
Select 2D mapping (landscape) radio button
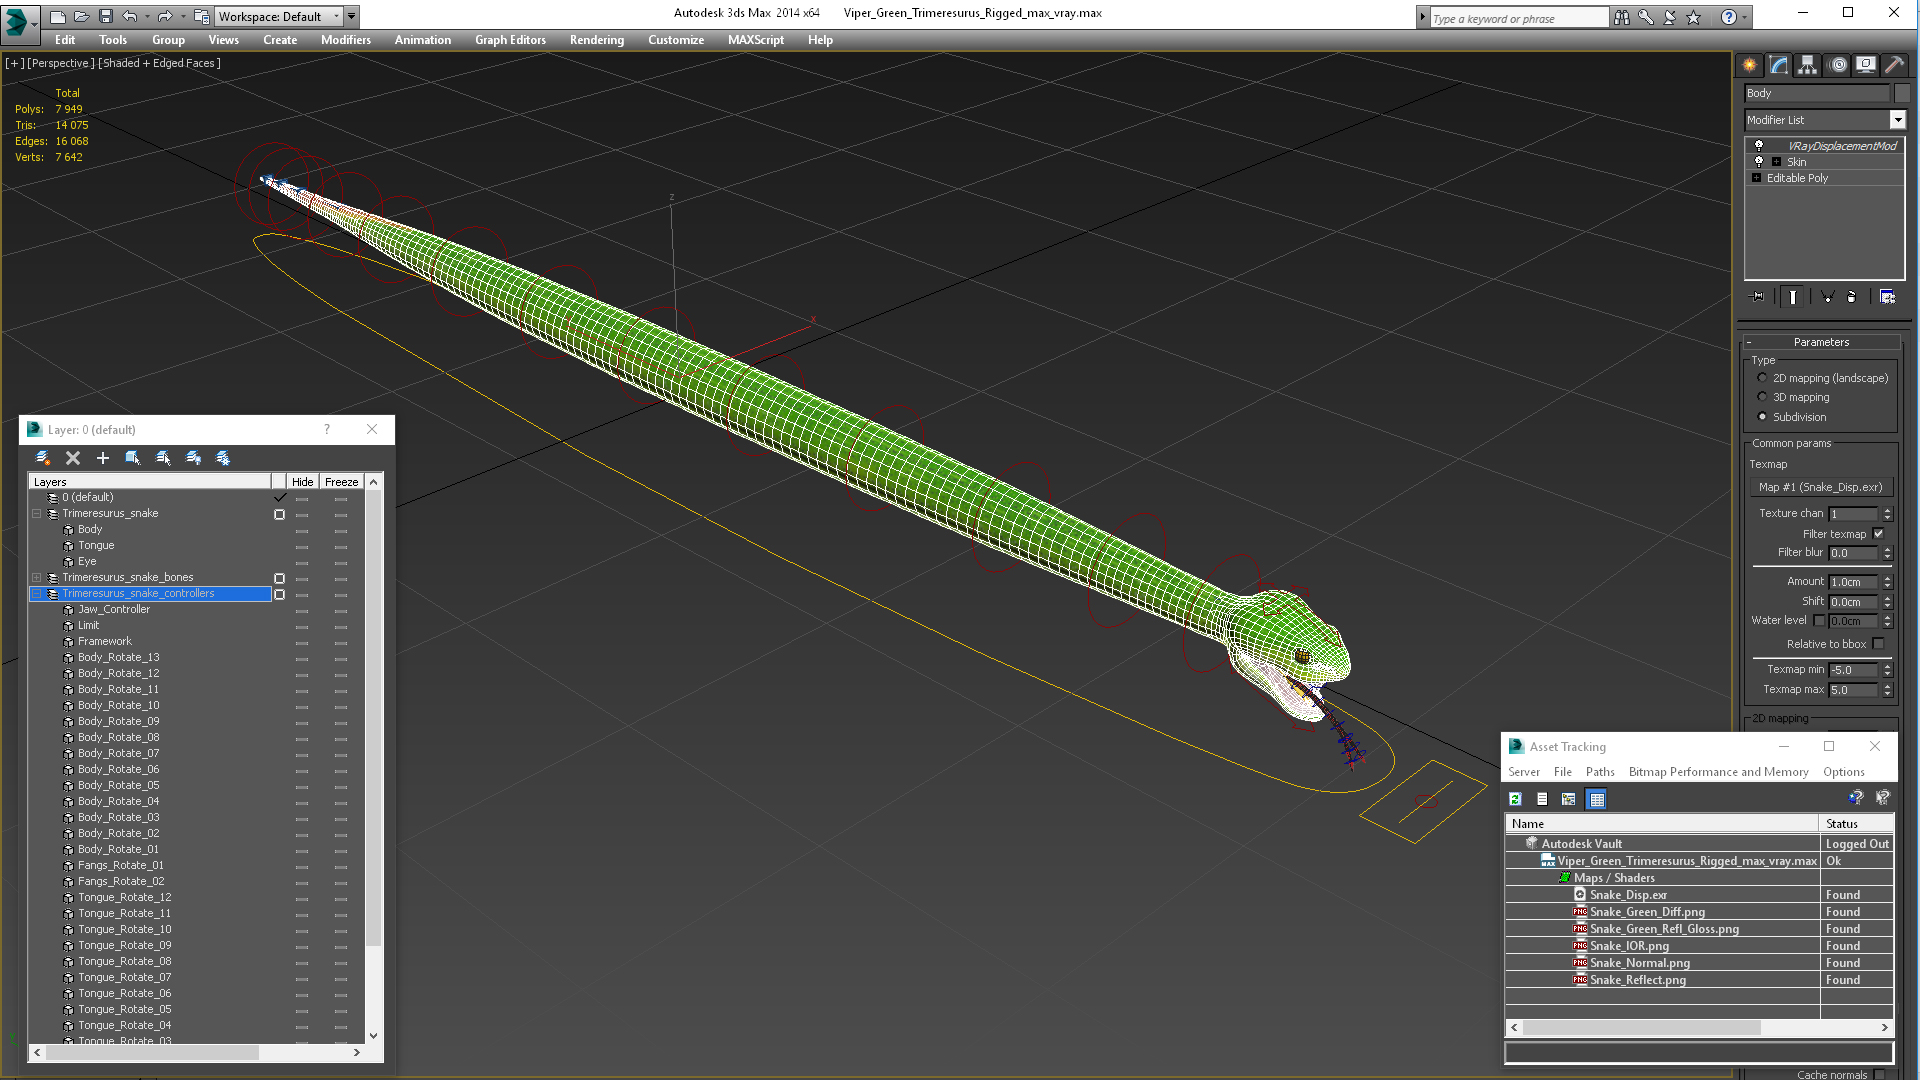tap(1762, 378)
